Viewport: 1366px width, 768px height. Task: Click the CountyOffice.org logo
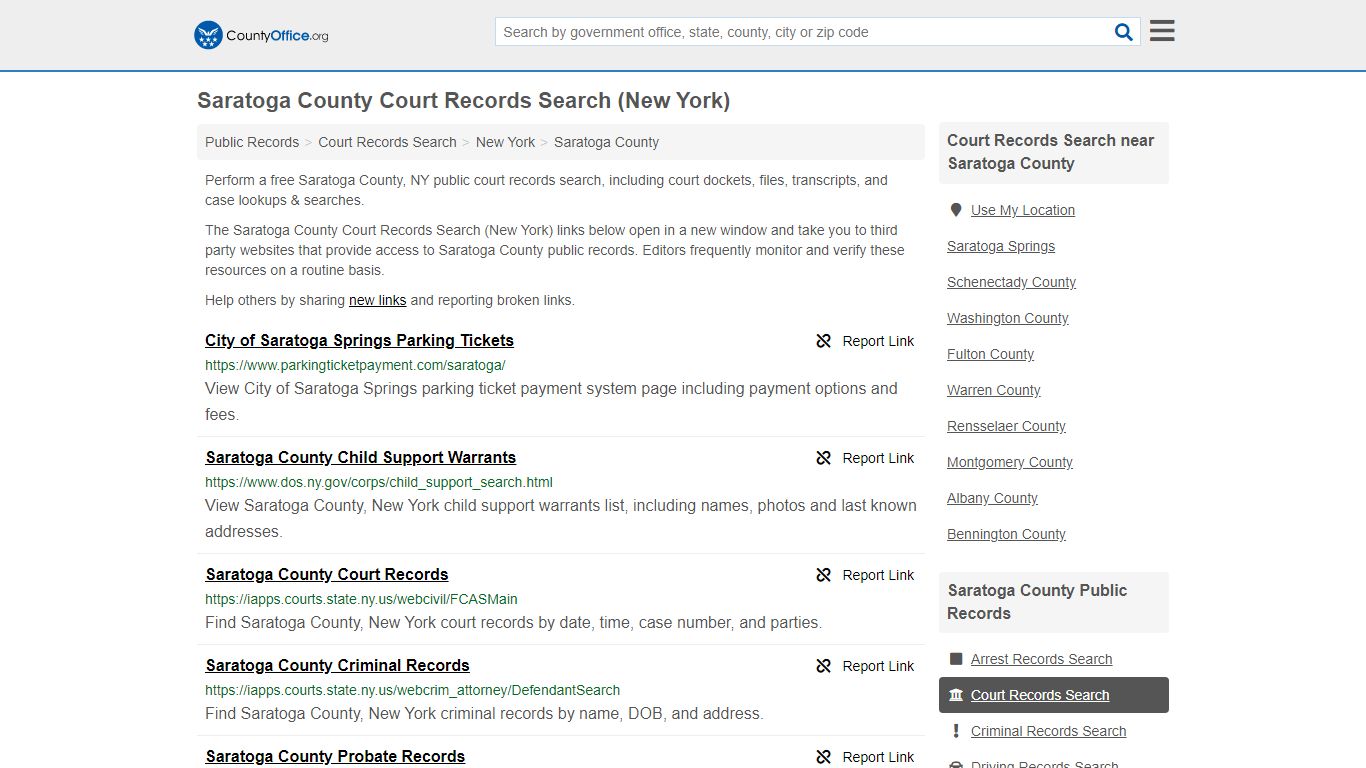(x=259, y=35)
